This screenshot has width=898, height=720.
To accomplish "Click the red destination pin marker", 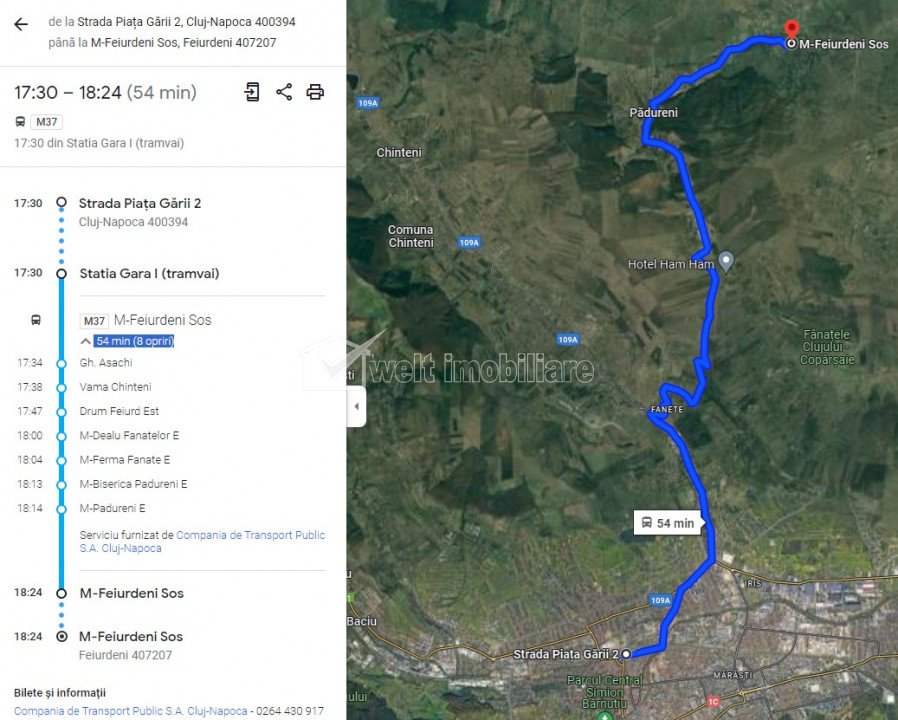I will 791,29.
